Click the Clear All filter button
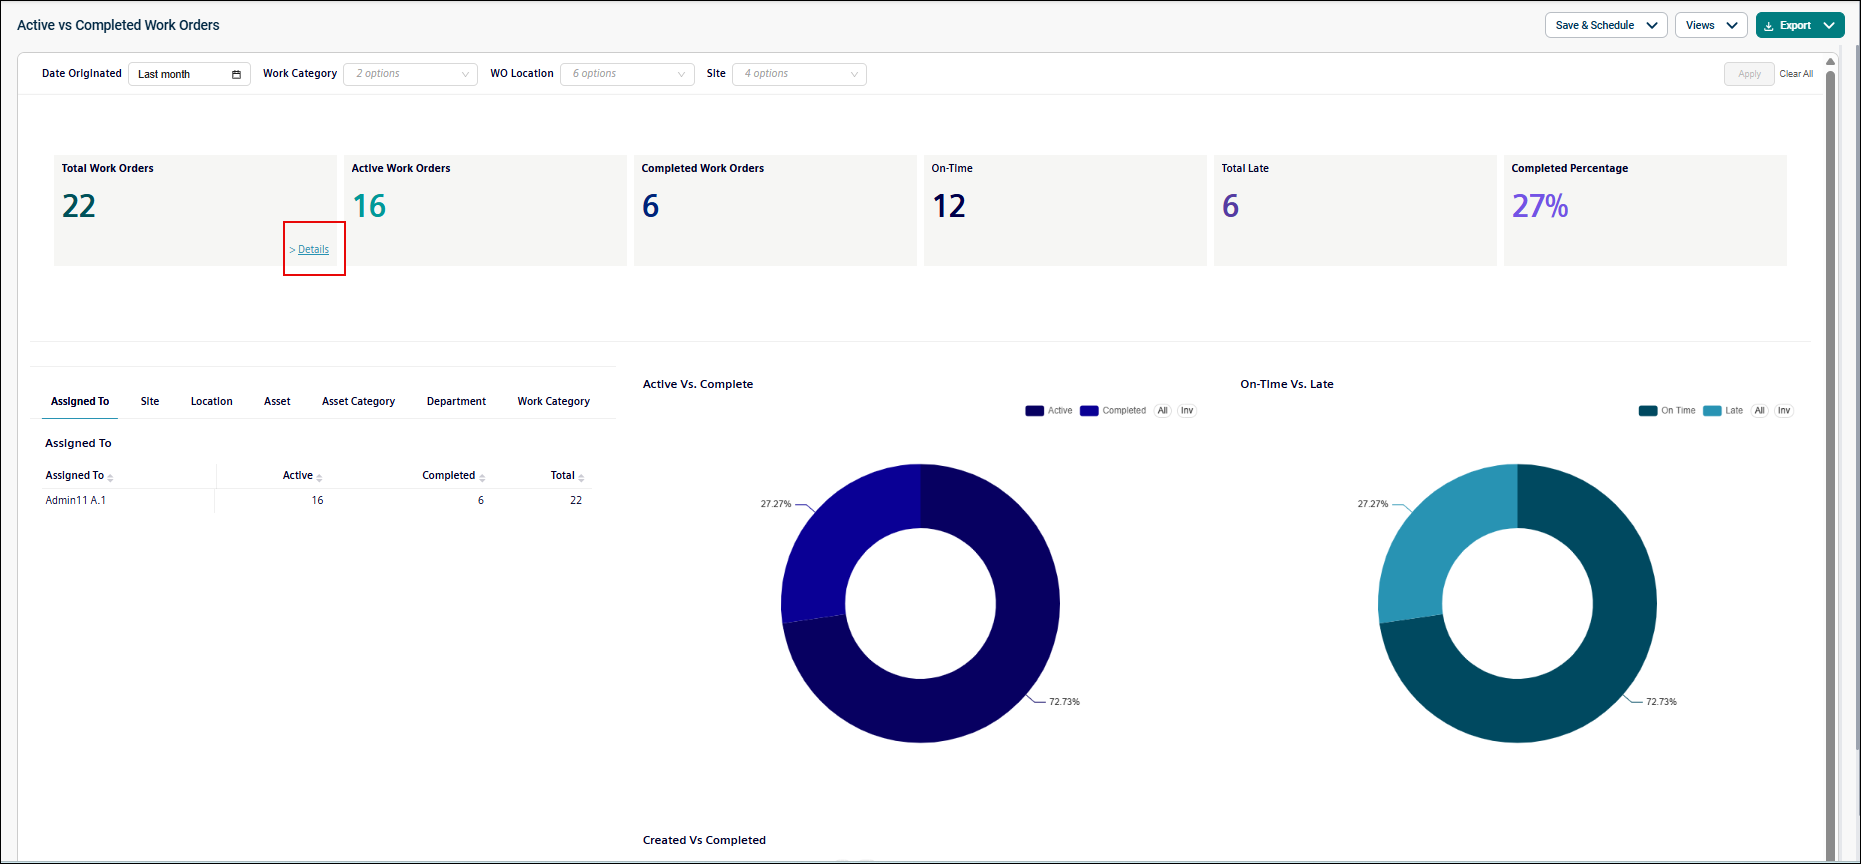 pyautogui.click(x=1796, y=74)
